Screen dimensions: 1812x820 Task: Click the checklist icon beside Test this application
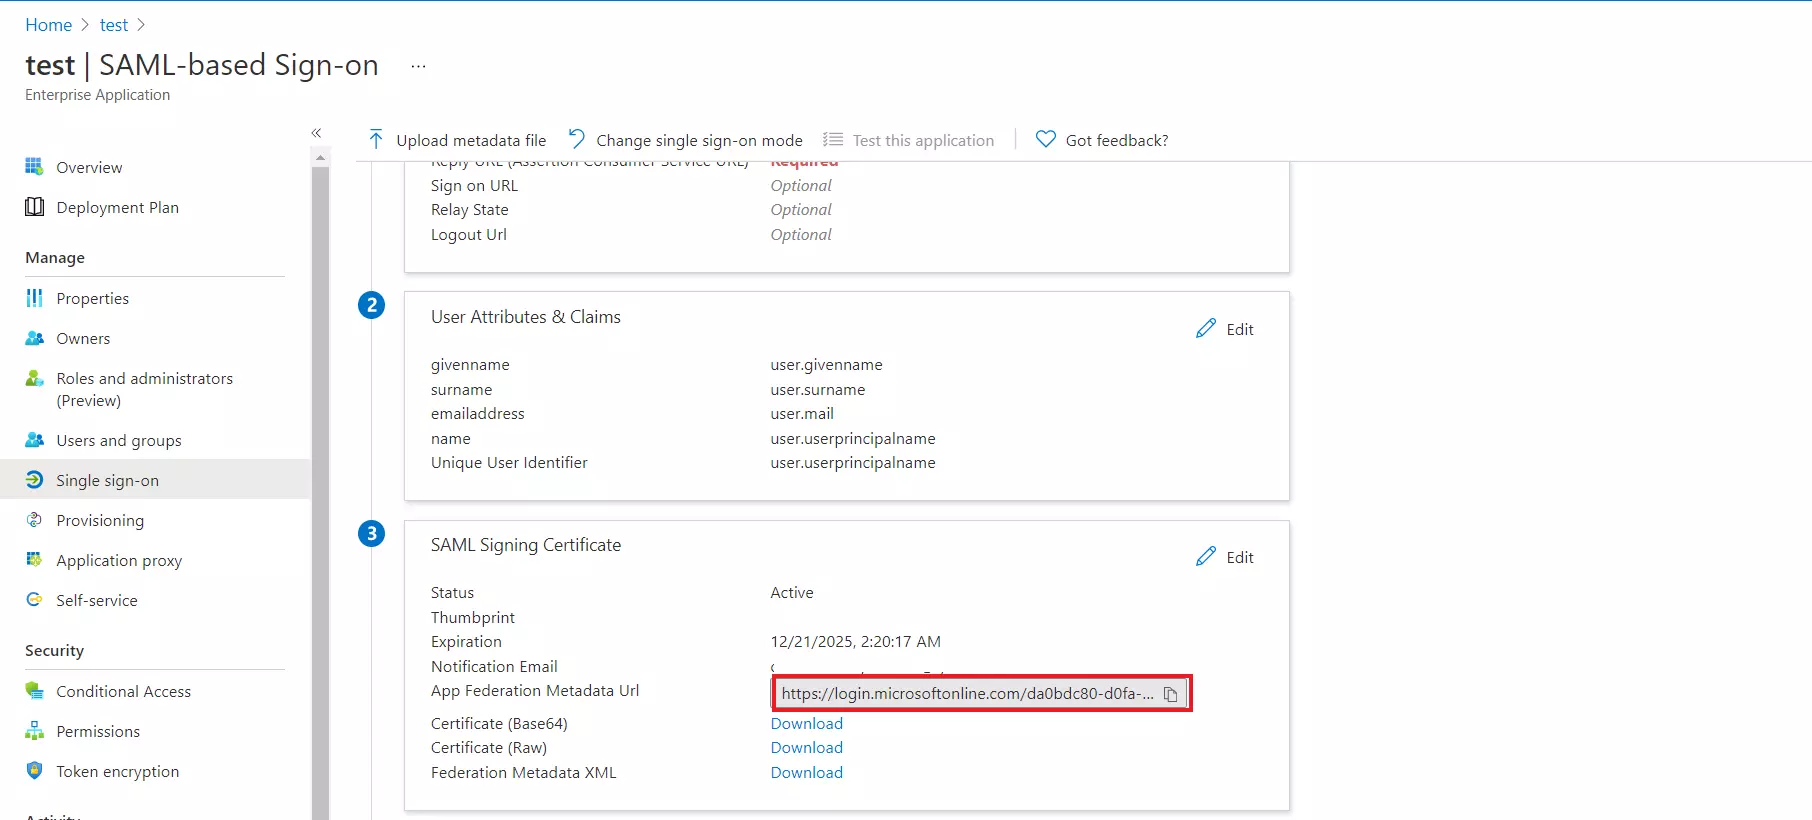[832, 140]
